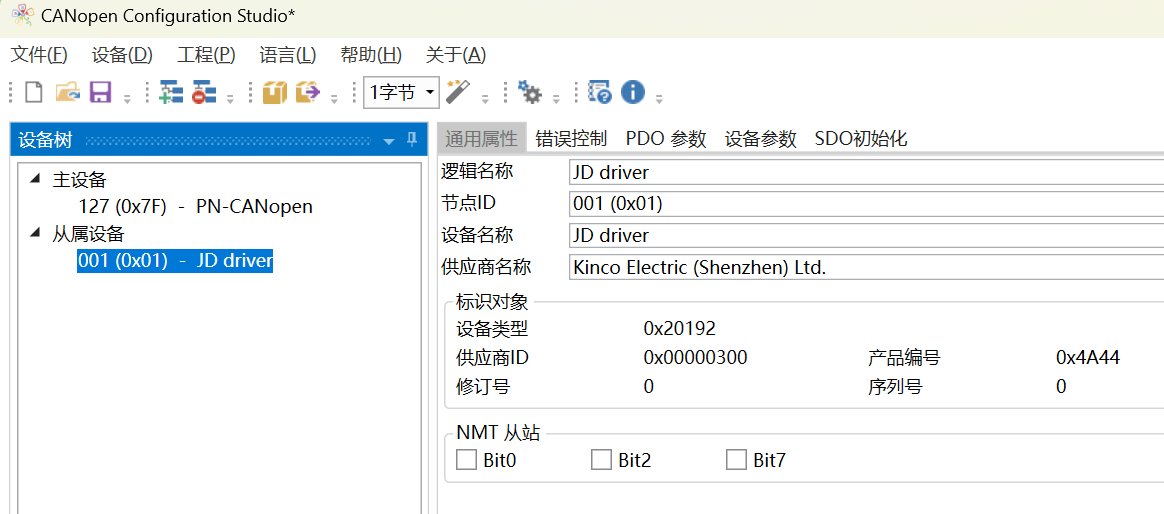Click the 供应商名称 input field
Image resolution: width=1164 pixels, height=514 pixels.
[866, 267]
